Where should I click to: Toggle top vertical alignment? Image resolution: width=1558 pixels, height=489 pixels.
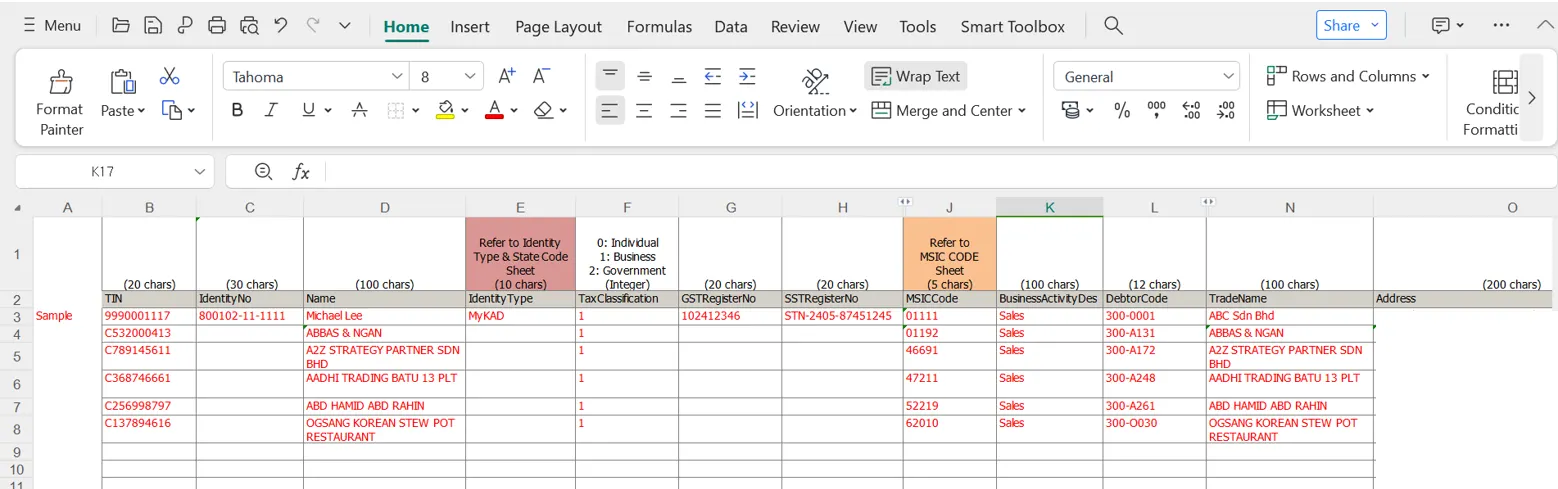(611, 76)
